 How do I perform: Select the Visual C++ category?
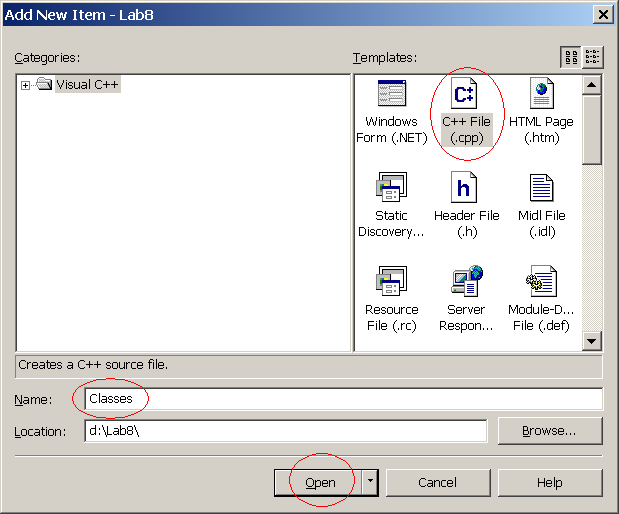(x=87, y=84)
